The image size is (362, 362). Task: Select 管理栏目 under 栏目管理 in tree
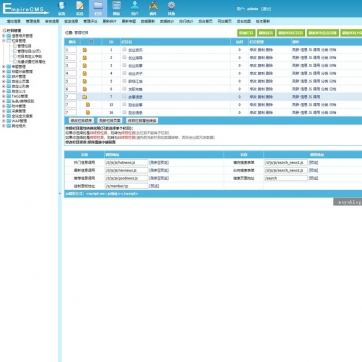(25, 46)
